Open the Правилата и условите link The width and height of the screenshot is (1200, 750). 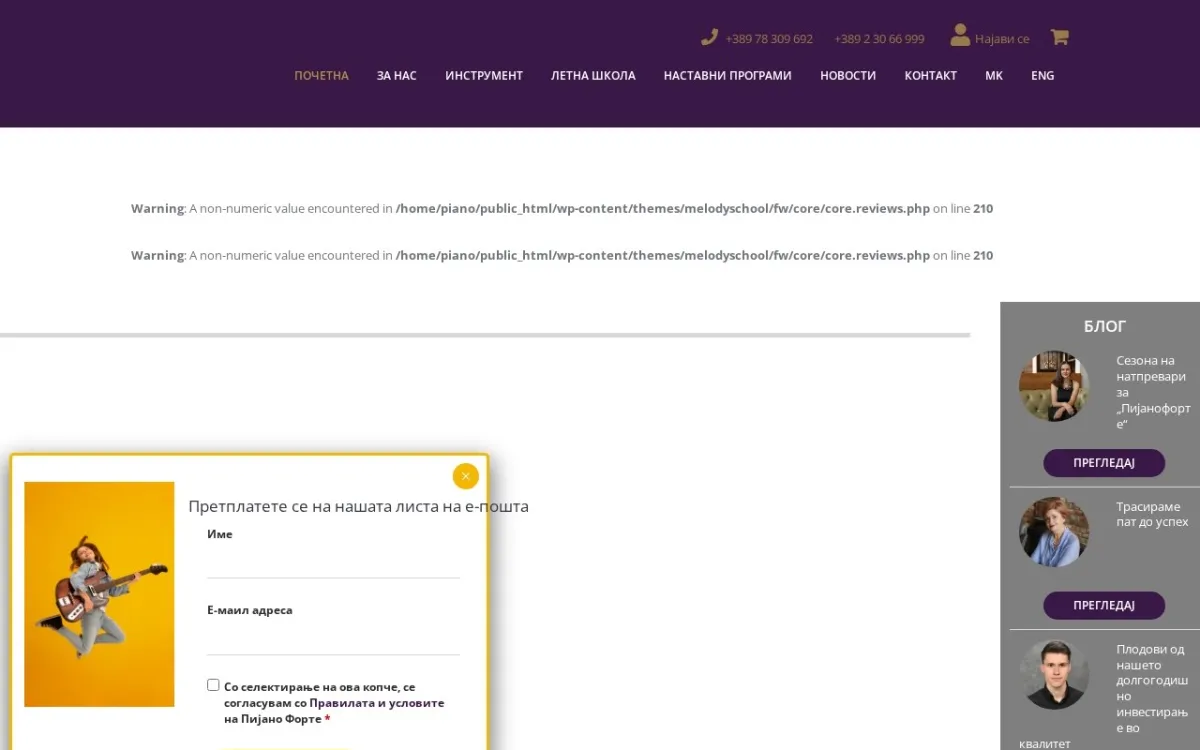coord(377,703)
